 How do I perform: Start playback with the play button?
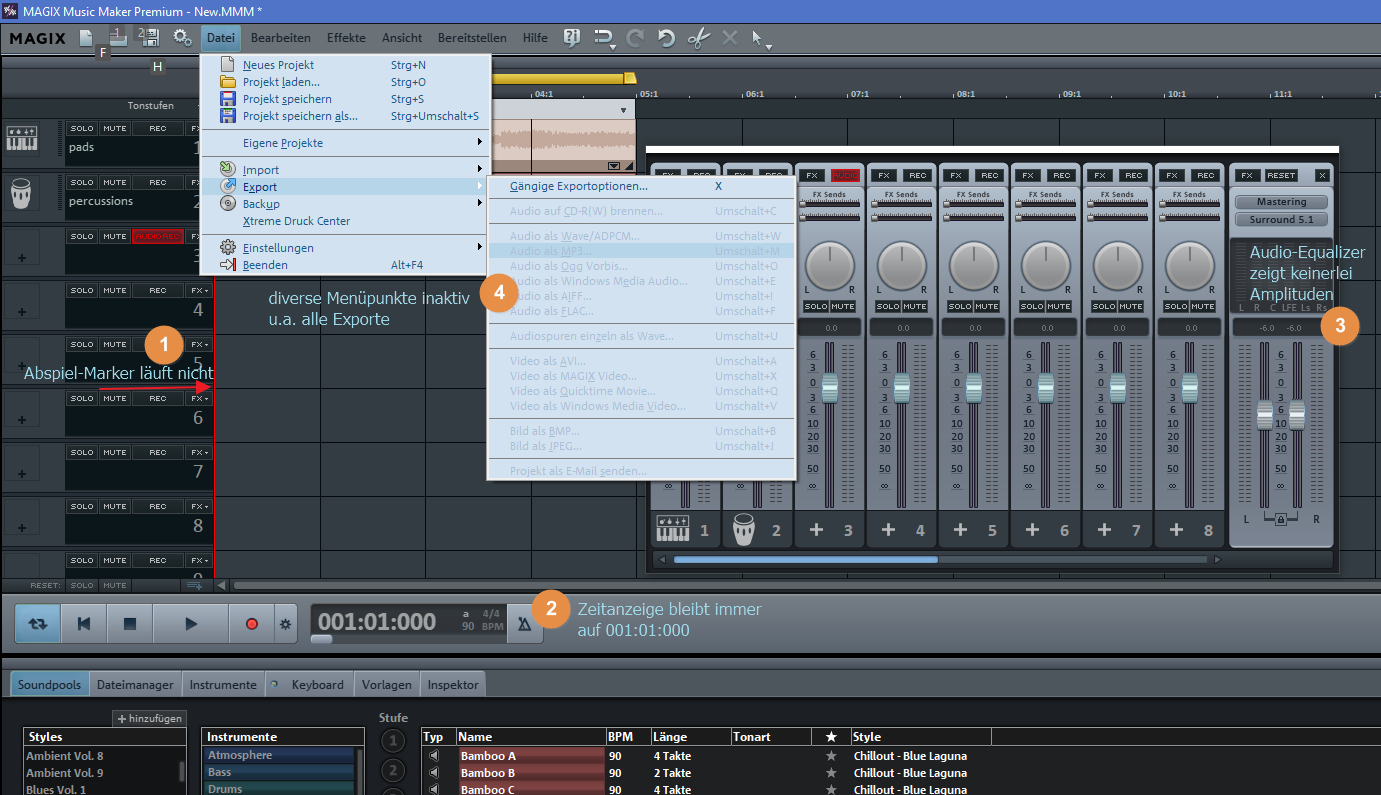coord(190,623)
